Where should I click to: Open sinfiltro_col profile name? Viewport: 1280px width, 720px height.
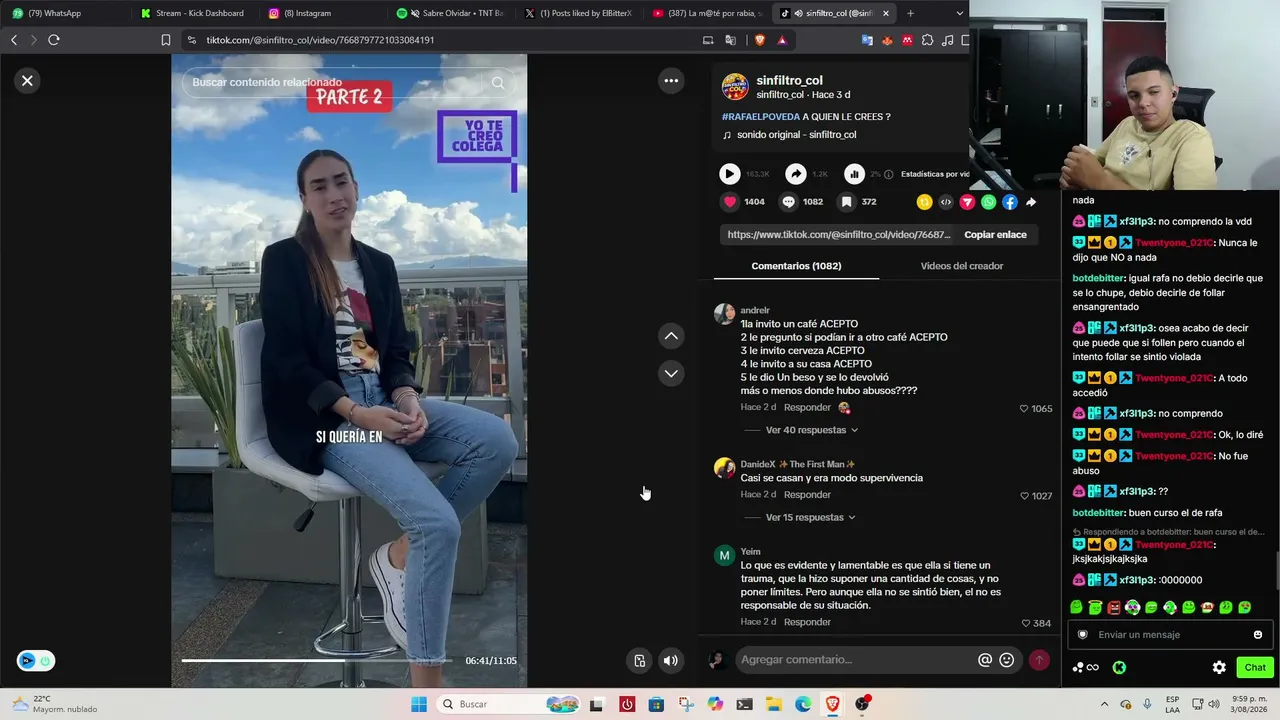click(789, 80)
